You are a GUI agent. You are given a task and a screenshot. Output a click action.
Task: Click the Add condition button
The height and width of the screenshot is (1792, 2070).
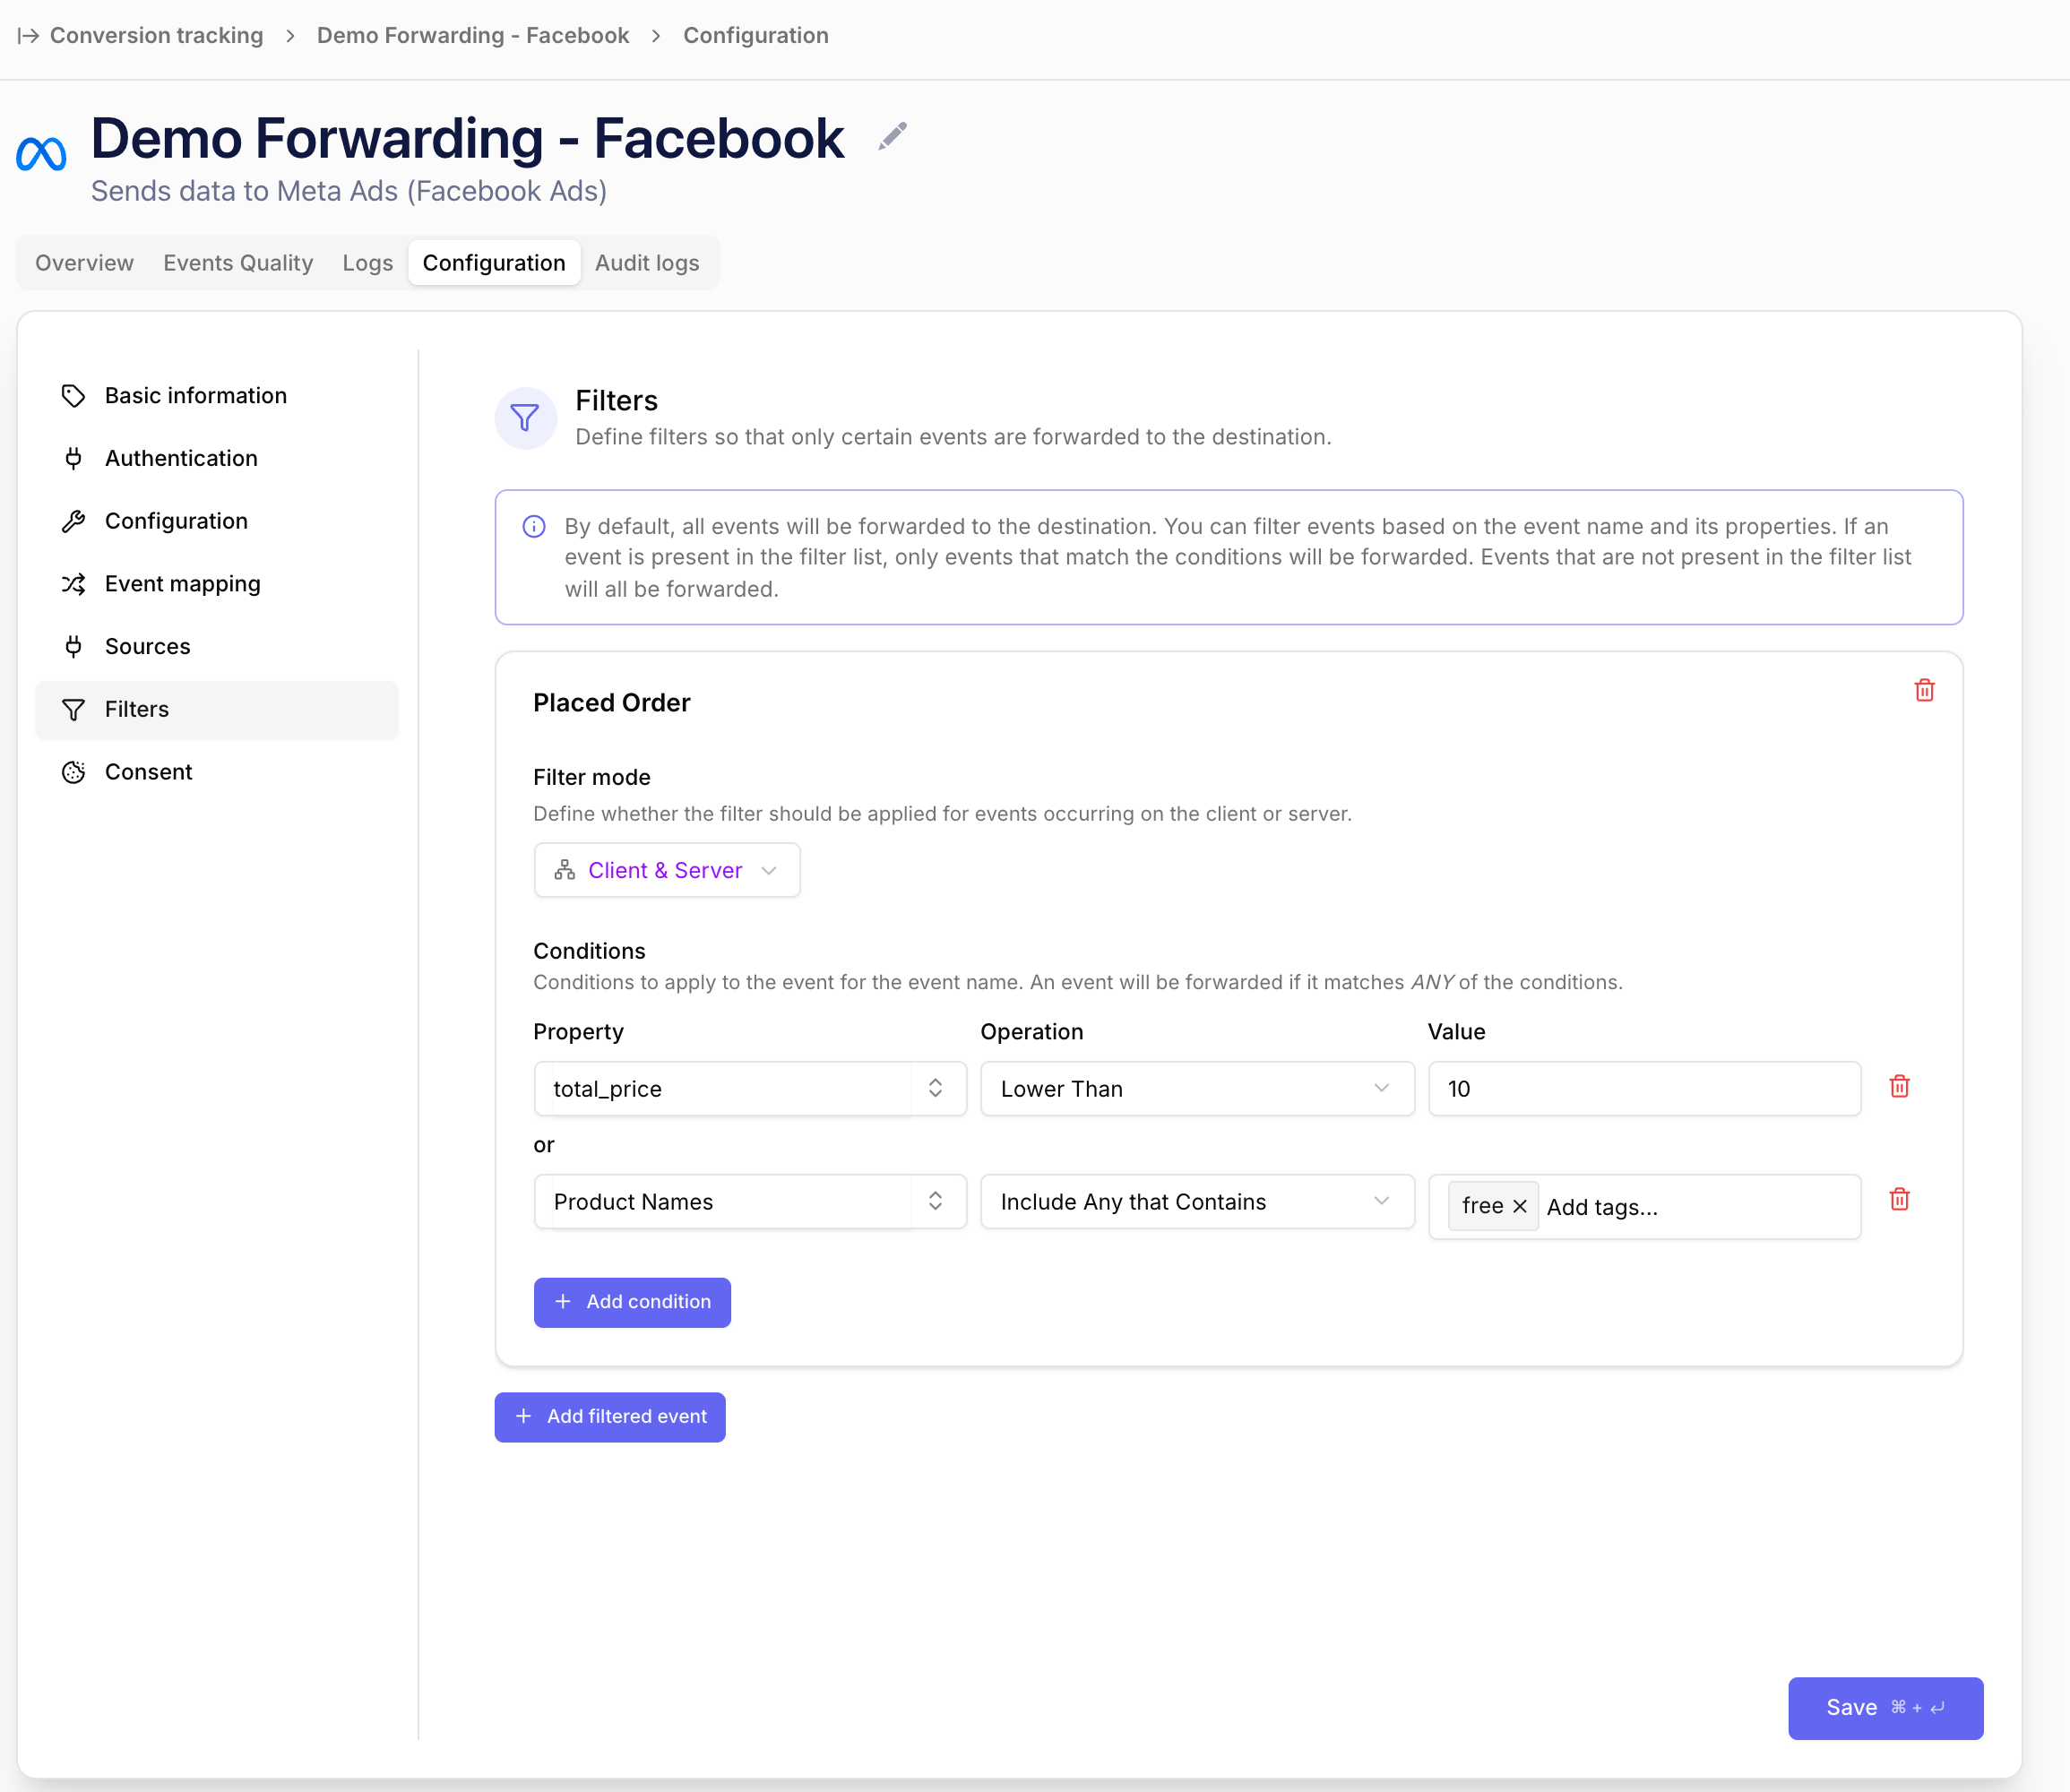point(632,1302)
